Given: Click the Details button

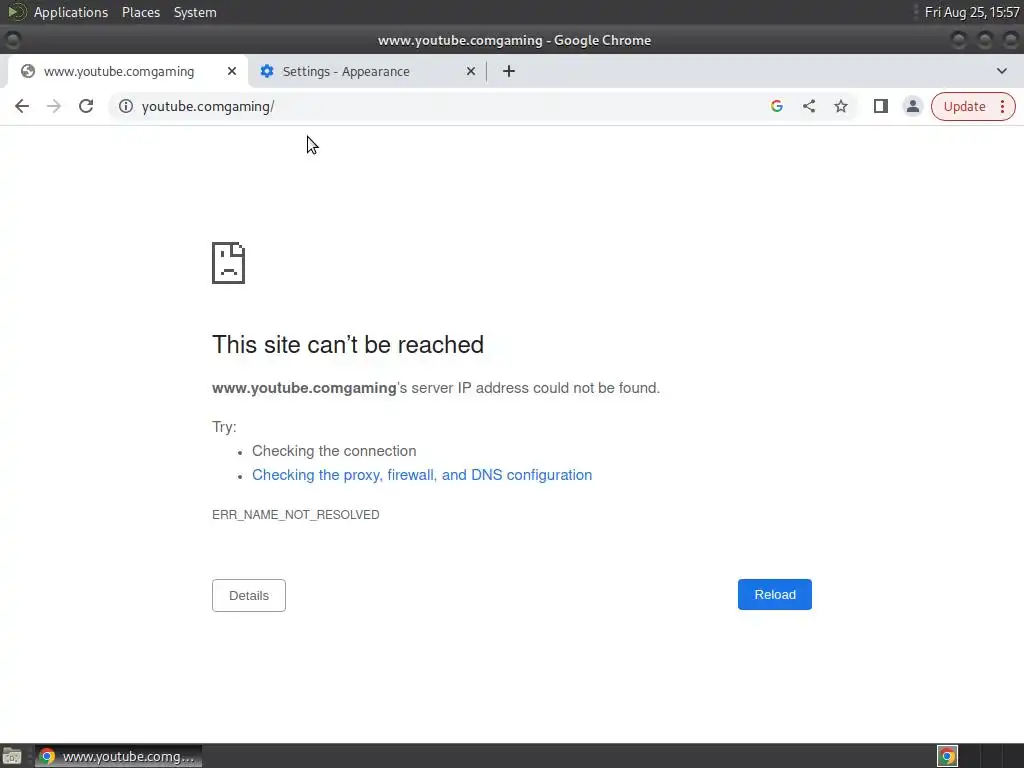Looking at the screenshot, I should (x=249, y=596).
